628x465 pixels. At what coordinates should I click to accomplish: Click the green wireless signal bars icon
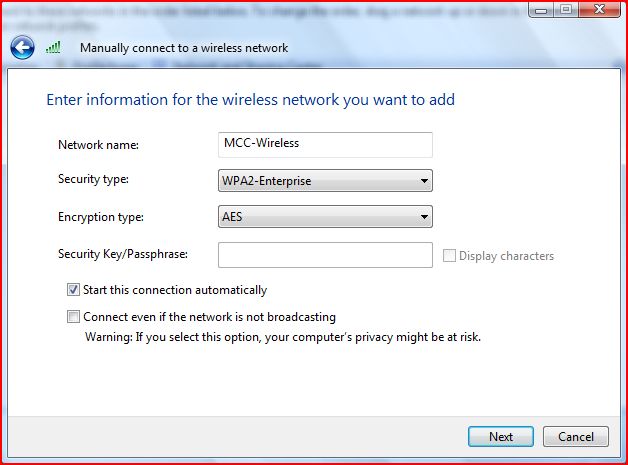[53, 47]
